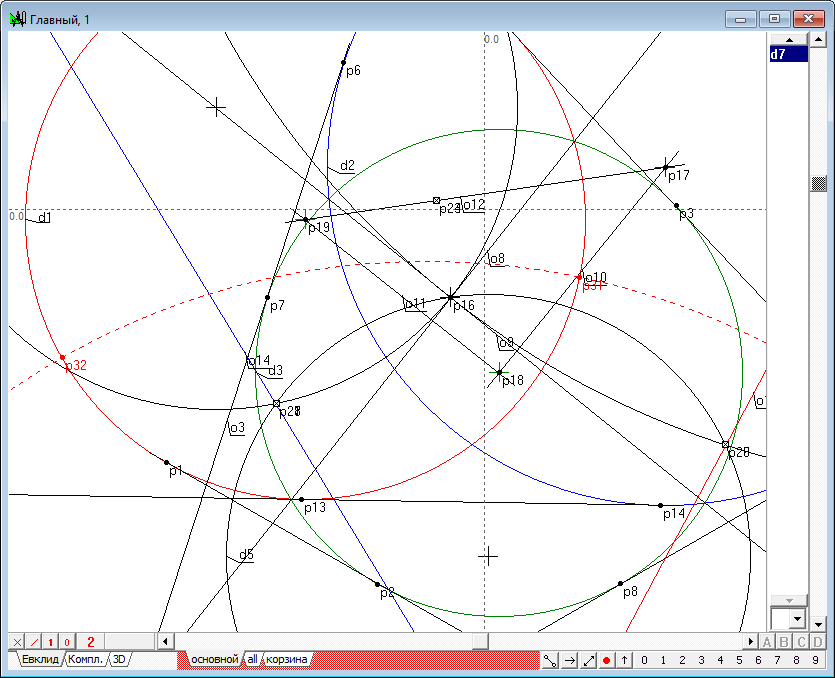Click the grayed list scroll-down arrow in right panel

coord(789,601)
